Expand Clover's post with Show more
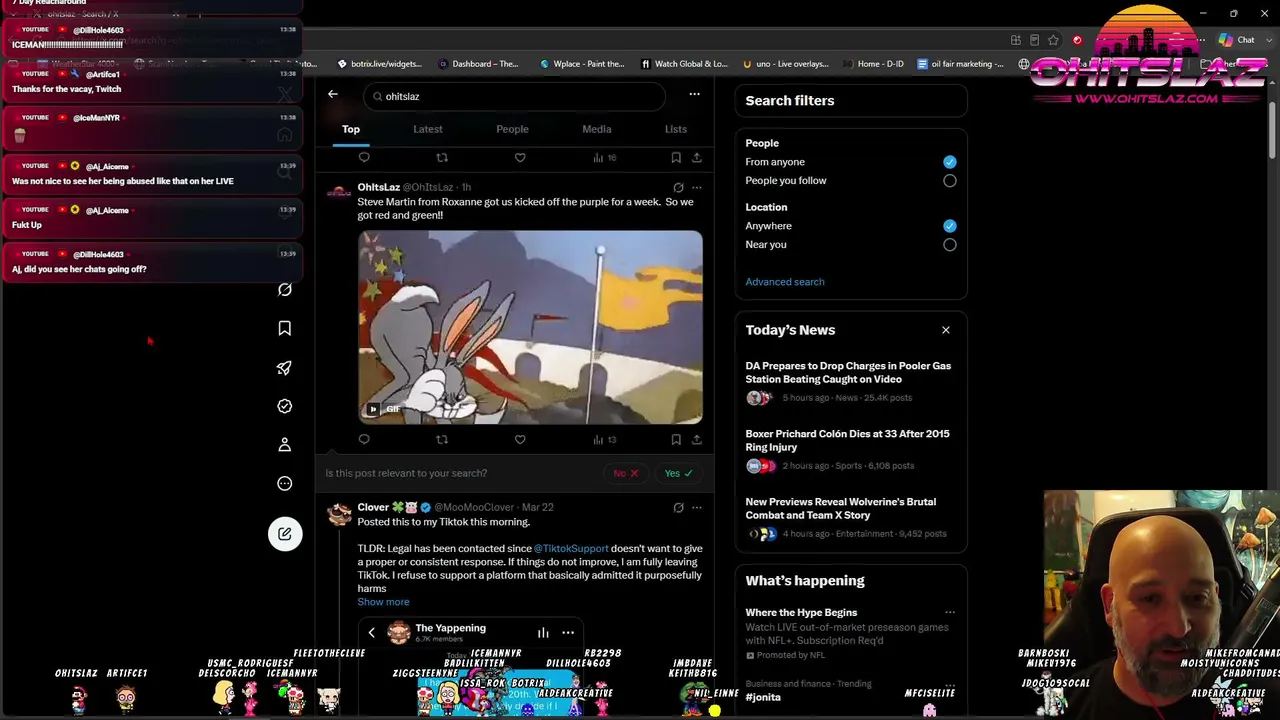 (383, 602)
